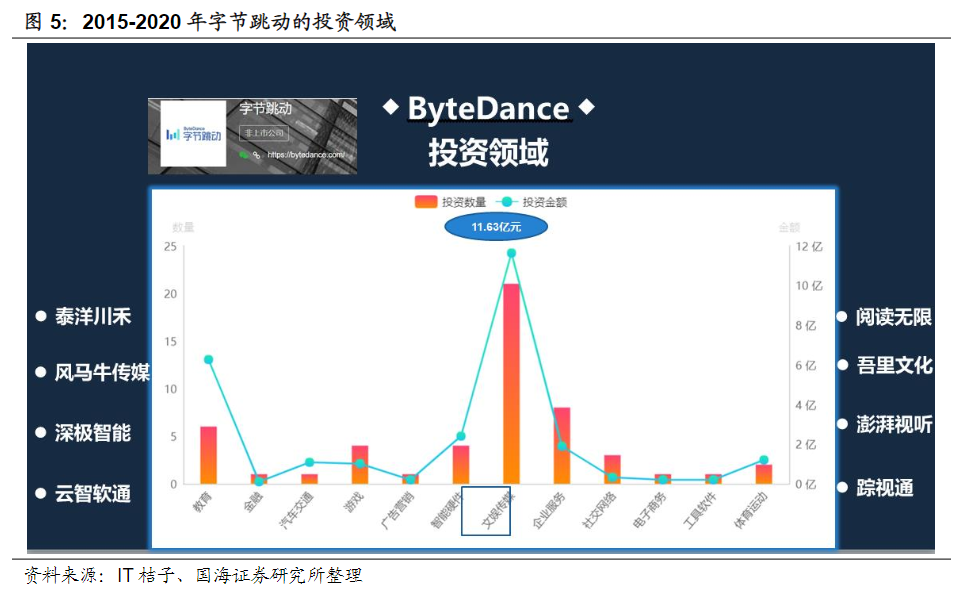Click the 企业服务 bar
This screenshot has height=603, width=972.
click(562, 446)
